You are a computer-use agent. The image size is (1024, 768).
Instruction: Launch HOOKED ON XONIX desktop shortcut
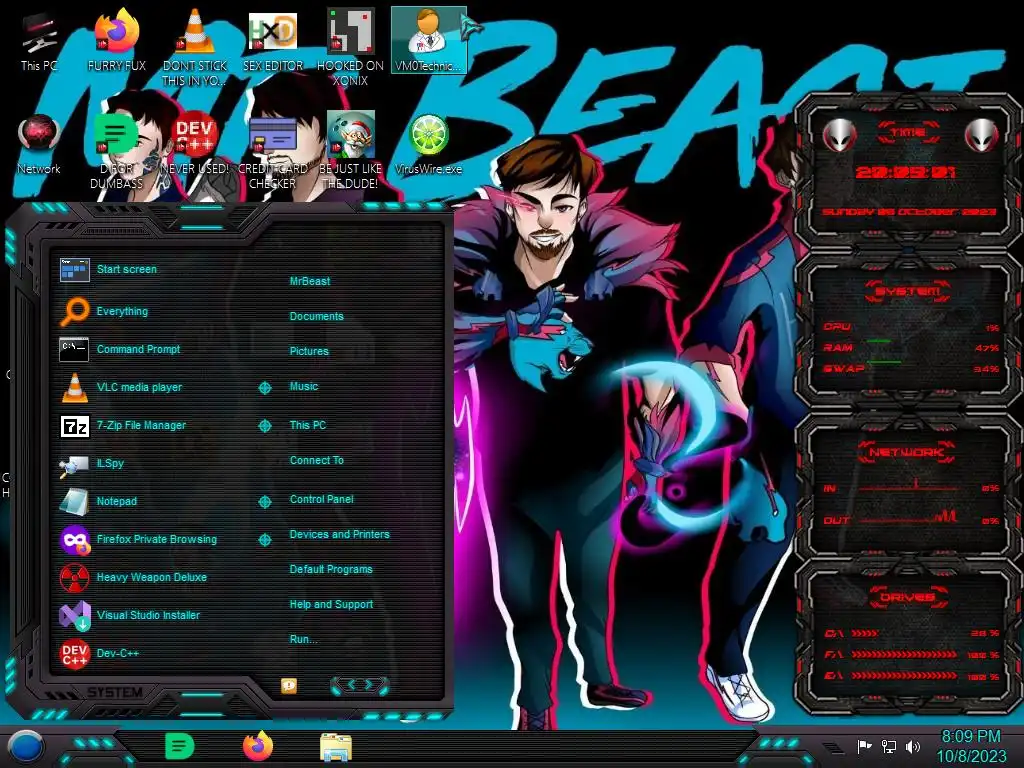tap(350, 47)
